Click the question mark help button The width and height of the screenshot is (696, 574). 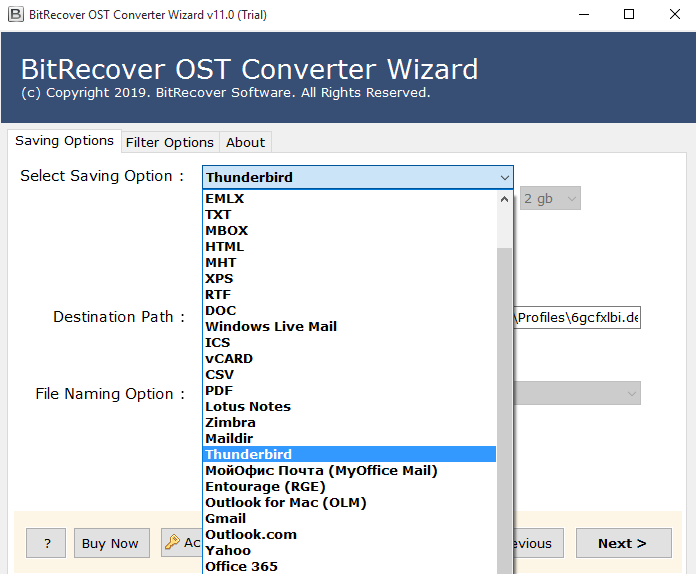point(46,543)
